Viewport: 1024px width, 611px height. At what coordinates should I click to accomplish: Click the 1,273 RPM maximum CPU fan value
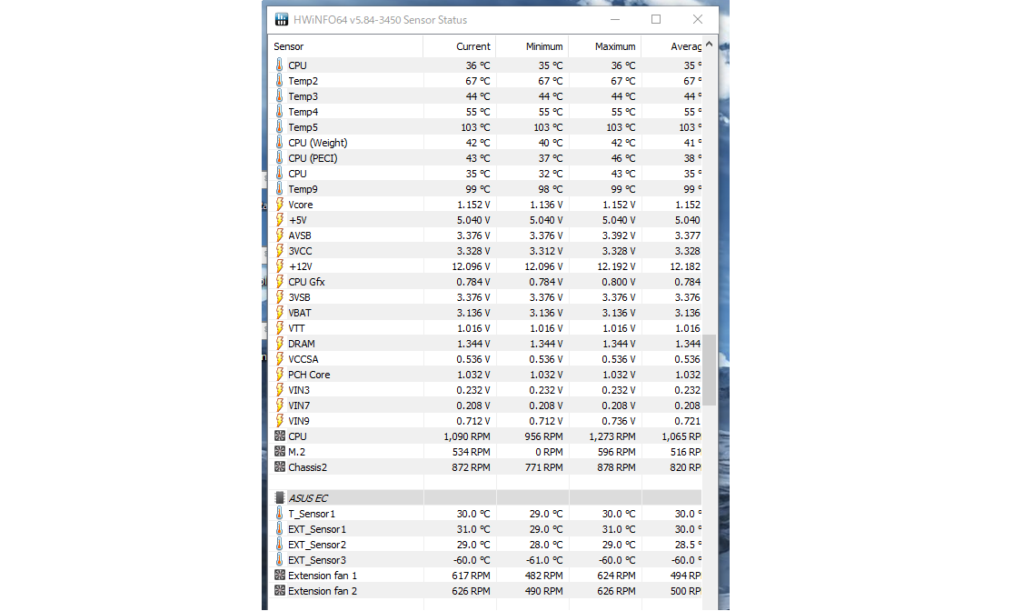(612, 436)
